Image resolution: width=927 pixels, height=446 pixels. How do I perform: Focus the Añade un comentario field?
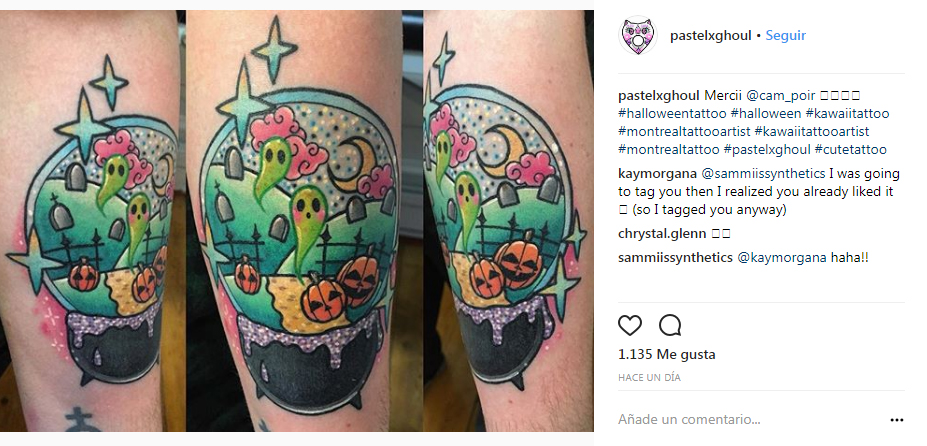pyautogui.click(x=750, y=420)
